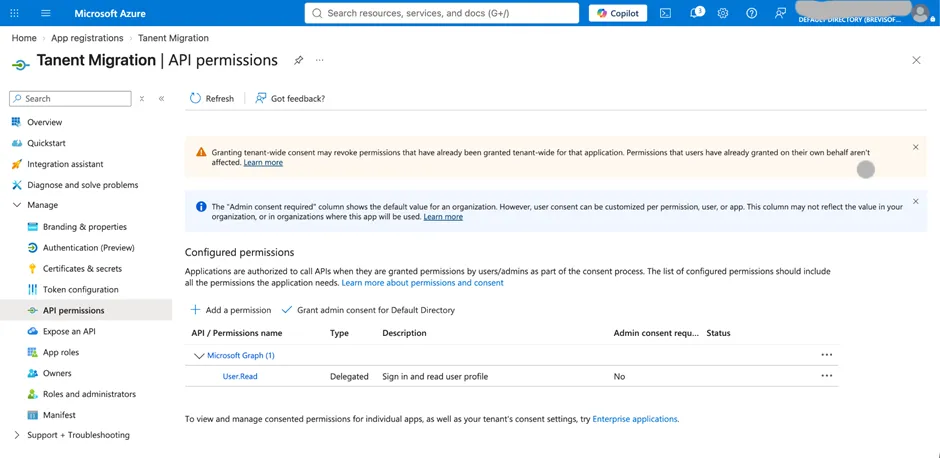Image resolution: width=940 pixels, height=458 pixels.
Task: Follow Learn more link in info banner
Action: click(x=443, y=217)
